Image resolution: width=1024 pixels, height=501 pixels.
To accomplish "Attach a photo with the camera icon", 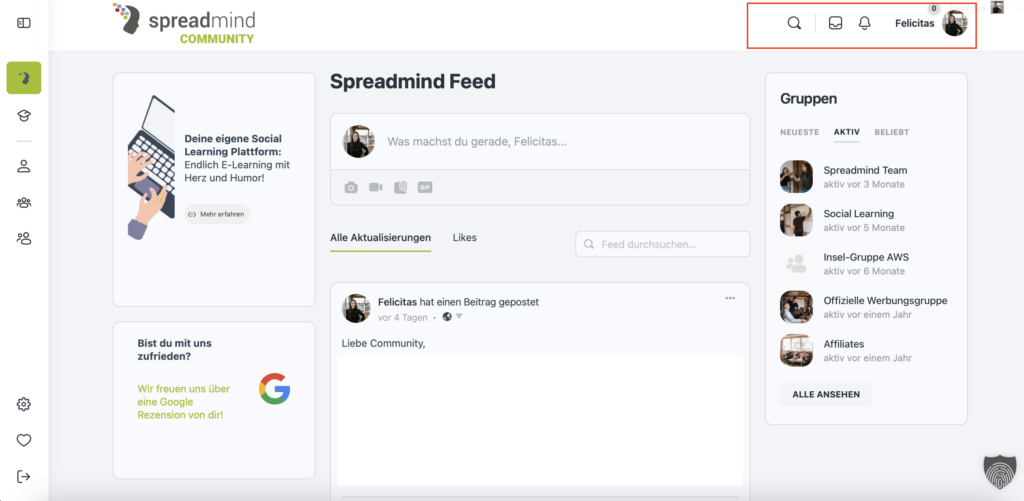I will click(351, 187).
